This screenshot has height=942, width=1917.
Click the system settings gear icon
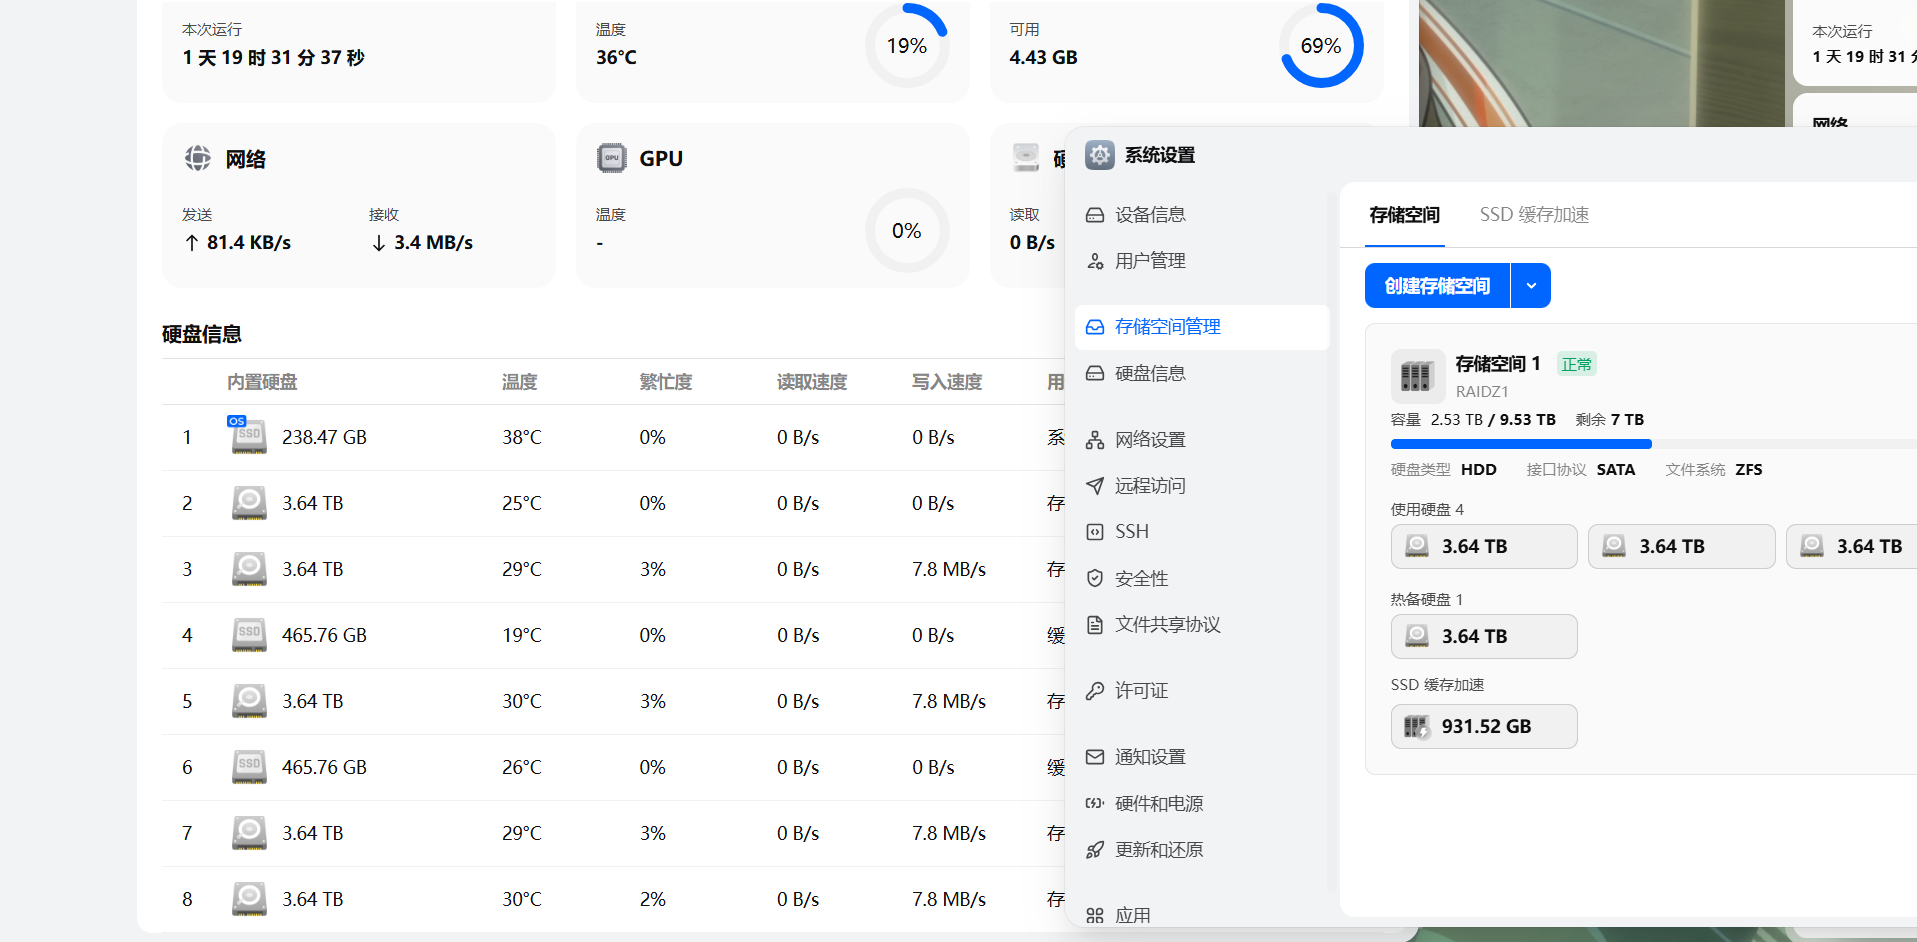[1099, 155]
